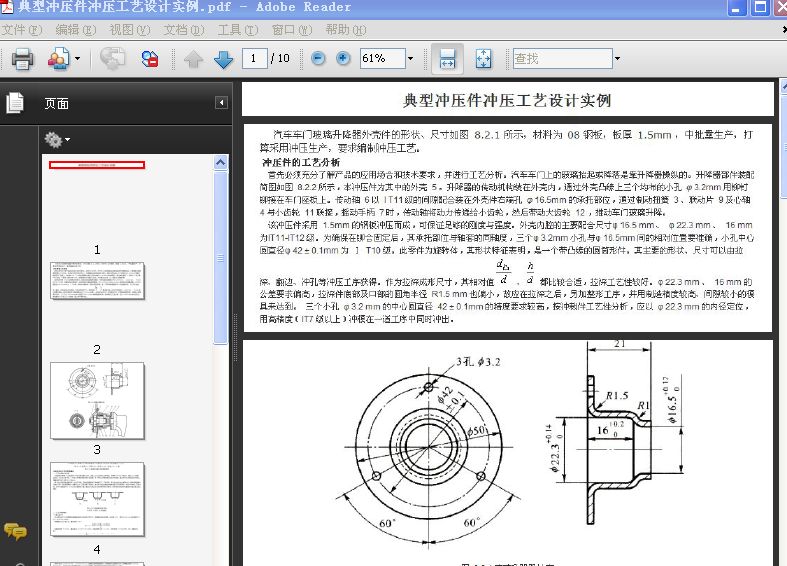The height and width of the screenshot is (566, 787).
Task: Select page 1 thumbnail
Action: [x=97, y=165]
